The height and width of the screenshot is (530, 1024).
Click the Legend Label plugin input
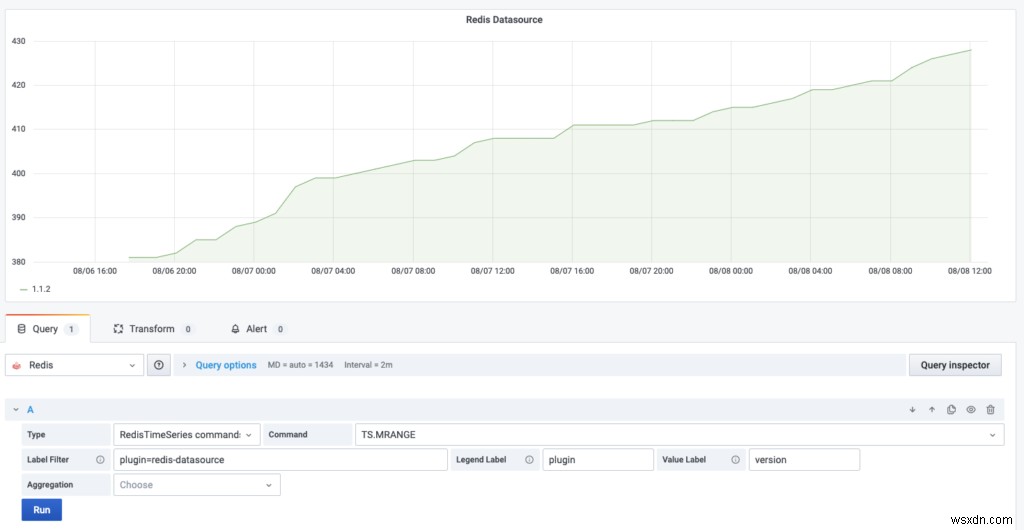coord(598,460)
